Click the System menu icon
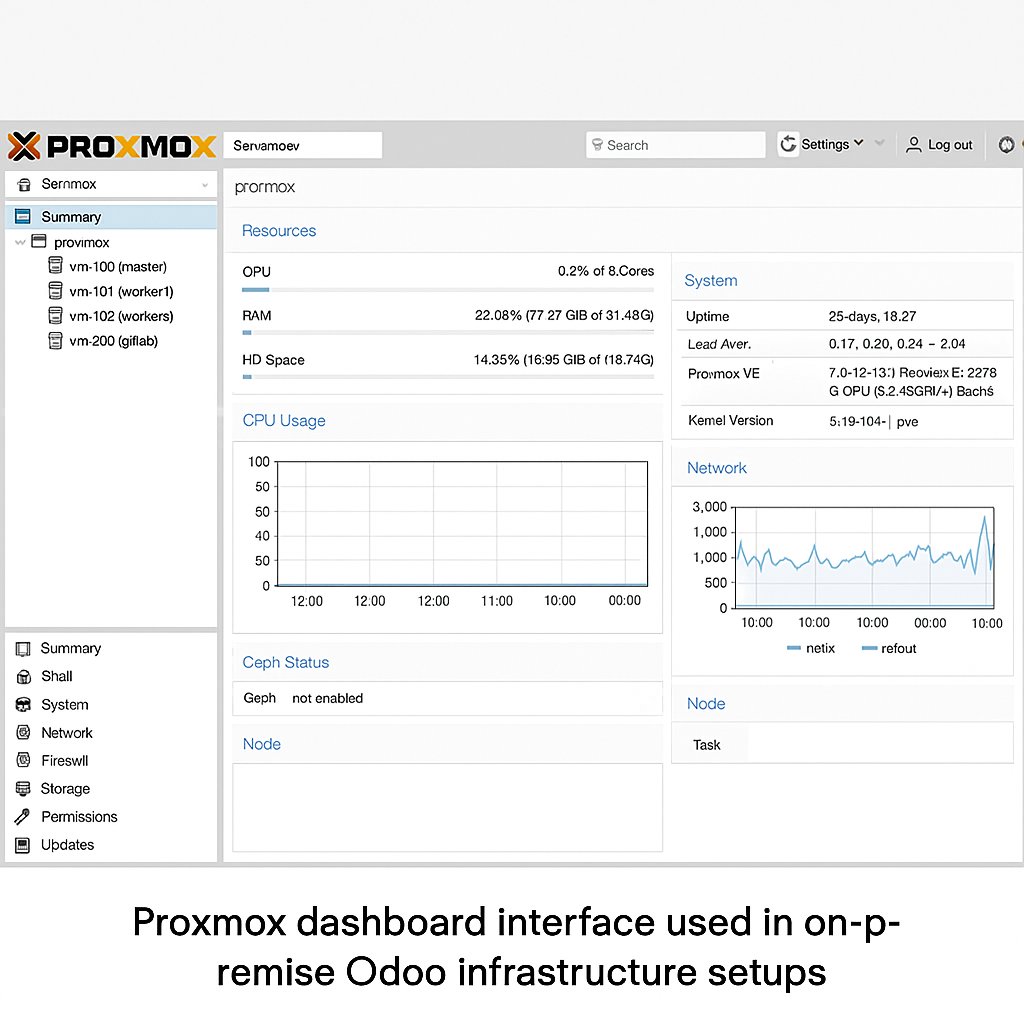Image resolution: width=1024 pixels, height=1024 pixels. [x=23, y=705]
